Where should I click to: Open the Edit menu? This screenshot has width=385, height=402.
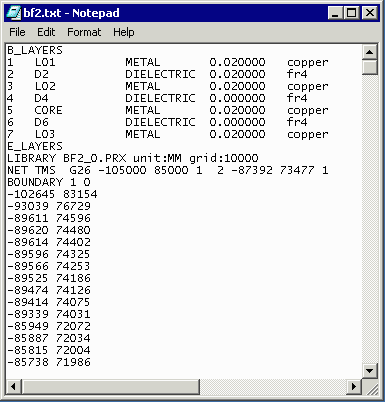click(x=46, y=32)
